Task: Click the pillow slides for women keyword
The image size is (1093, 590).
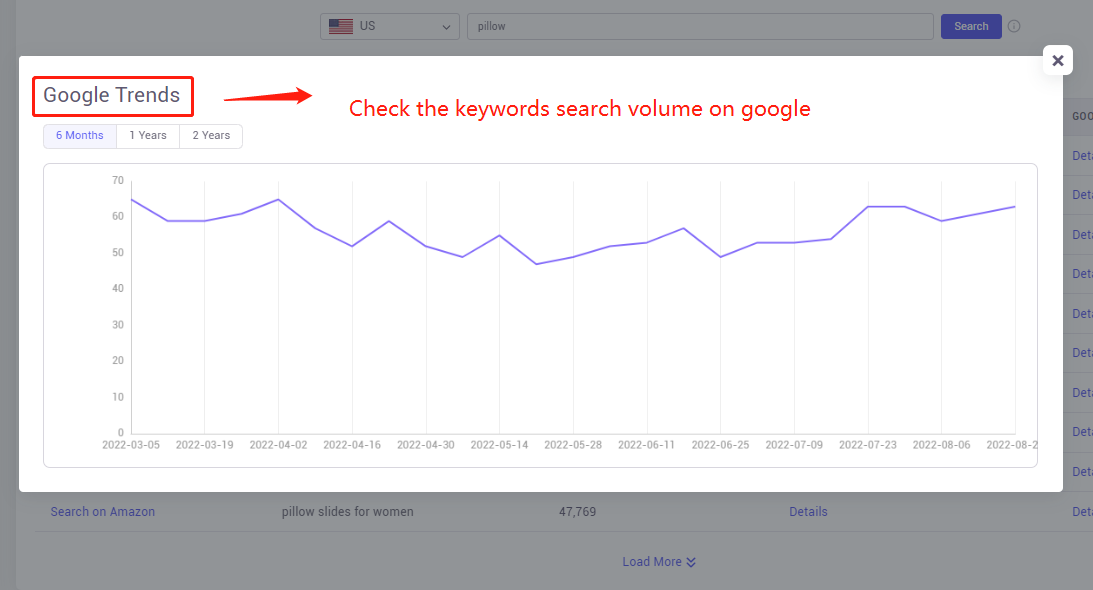Action: [x=347, y=512]
